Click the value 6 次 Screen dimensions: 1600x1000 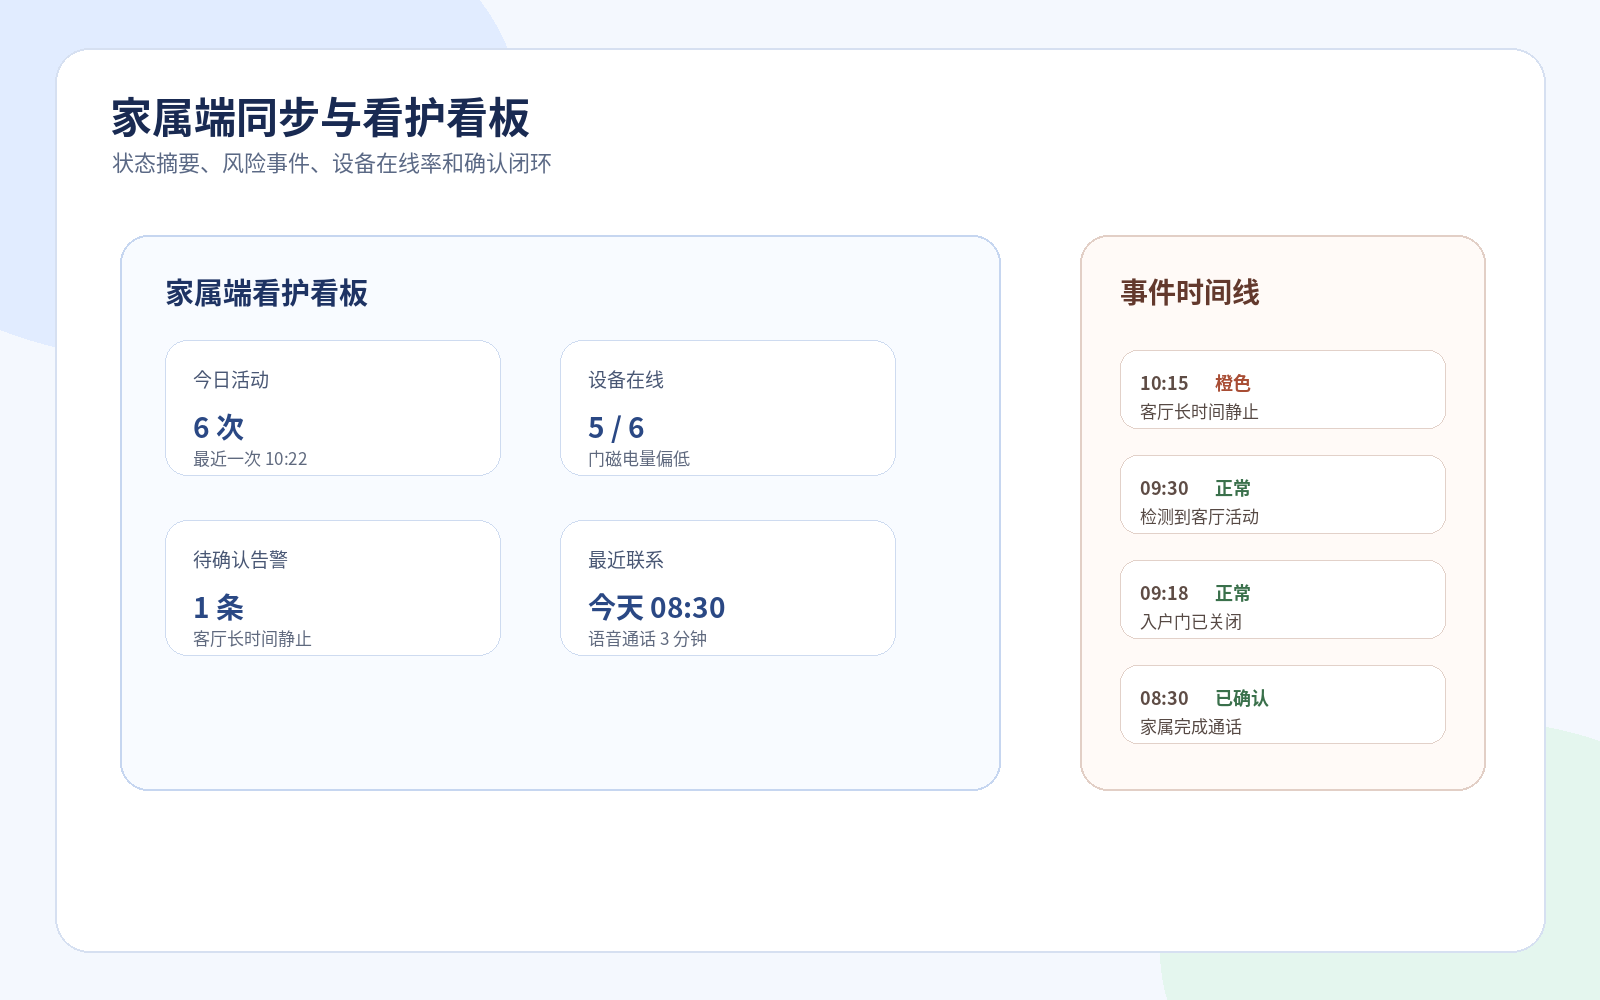coord(219,427)
